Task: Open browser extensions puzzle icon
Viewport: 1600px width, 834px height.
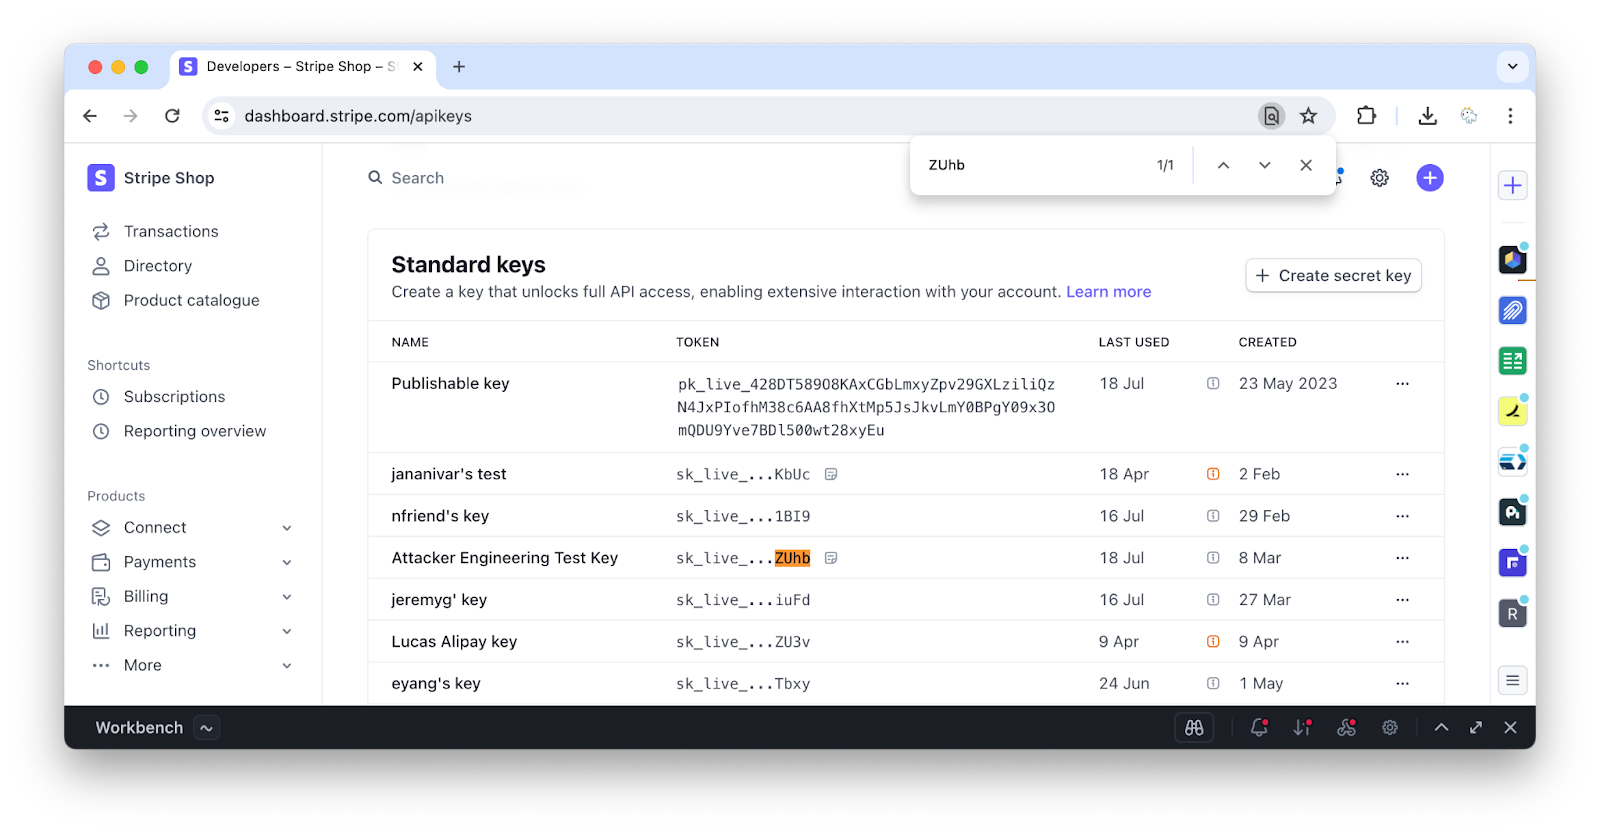Action: [x=1366, y=116]
